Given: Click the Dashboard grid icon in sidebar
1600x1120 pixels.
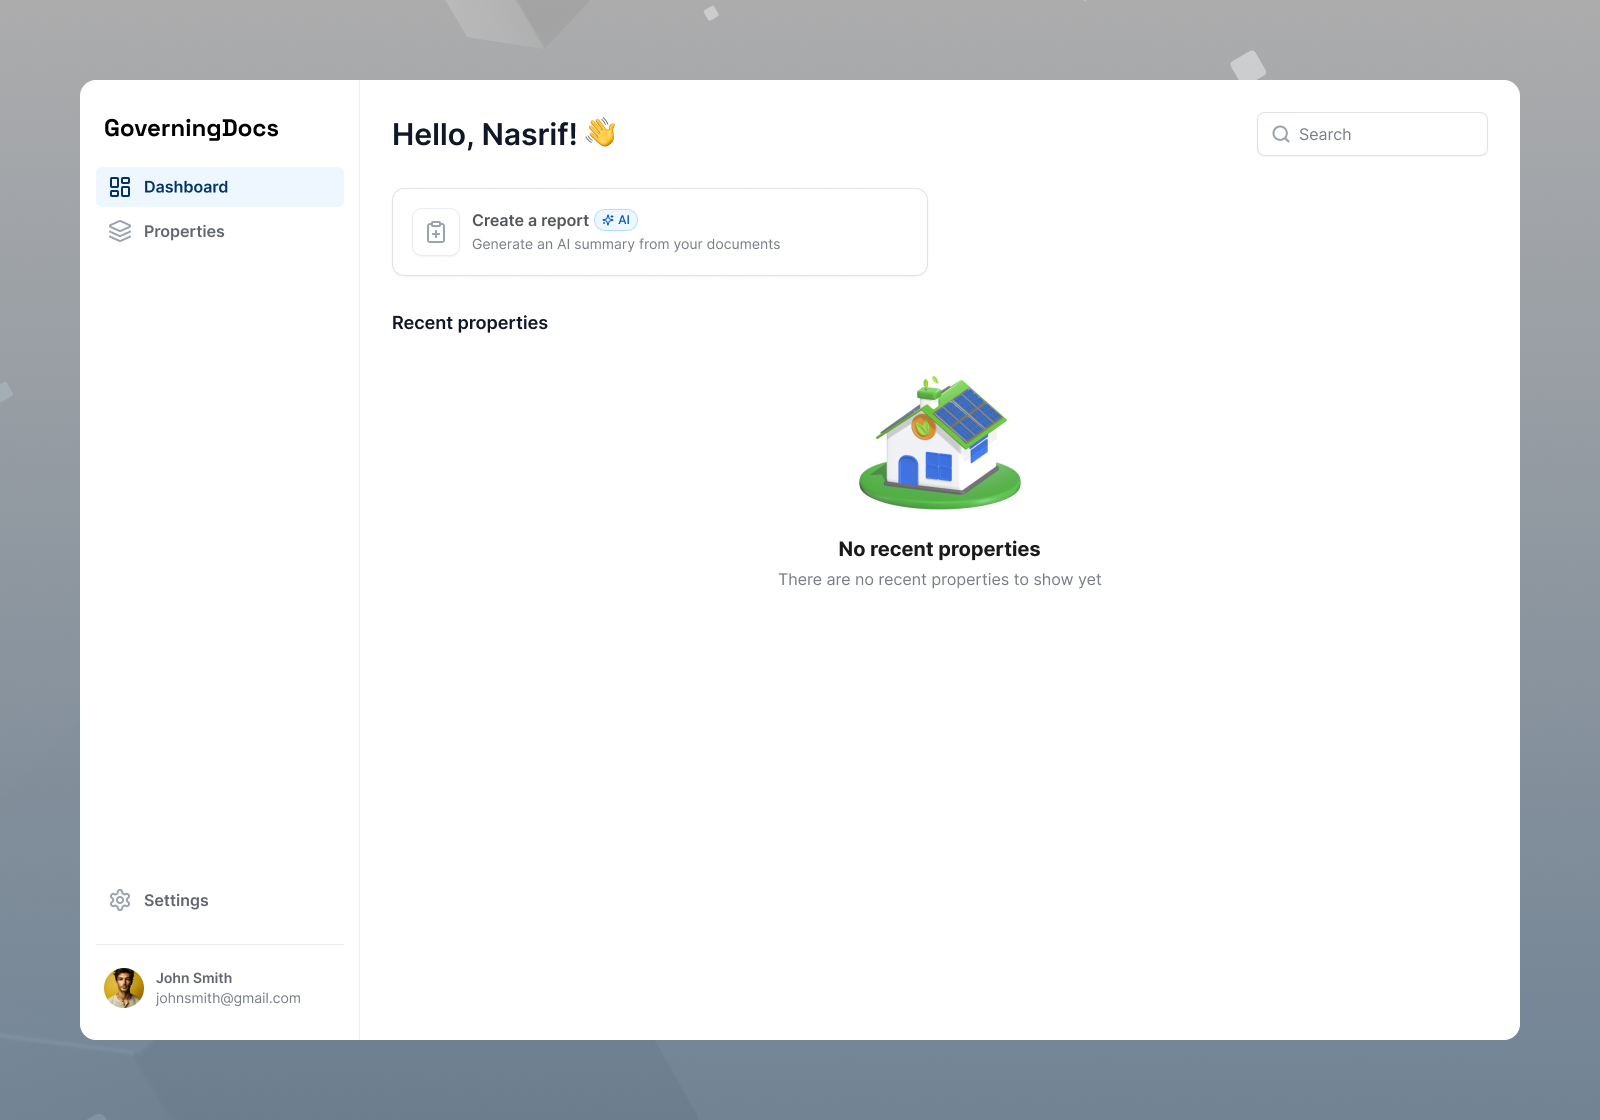Looking at the screenshot, I should point(120,187).
